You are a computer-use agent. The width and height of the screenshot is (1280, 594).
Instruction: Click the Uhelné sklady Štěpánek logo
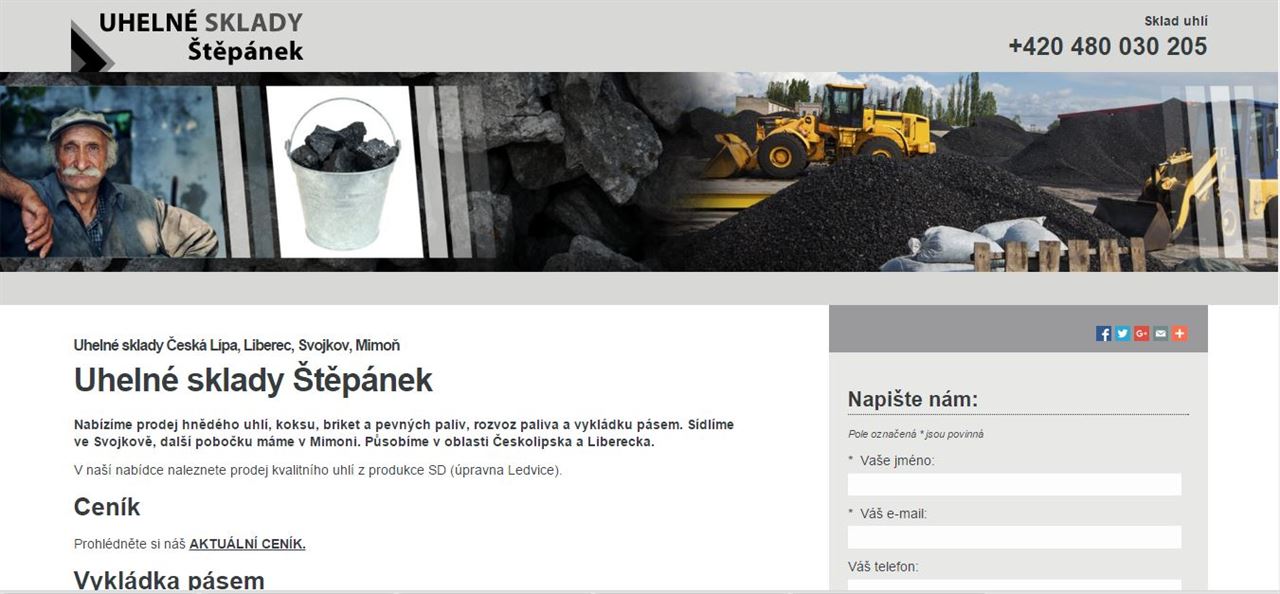pyautogui.click(x=187, y=38)
